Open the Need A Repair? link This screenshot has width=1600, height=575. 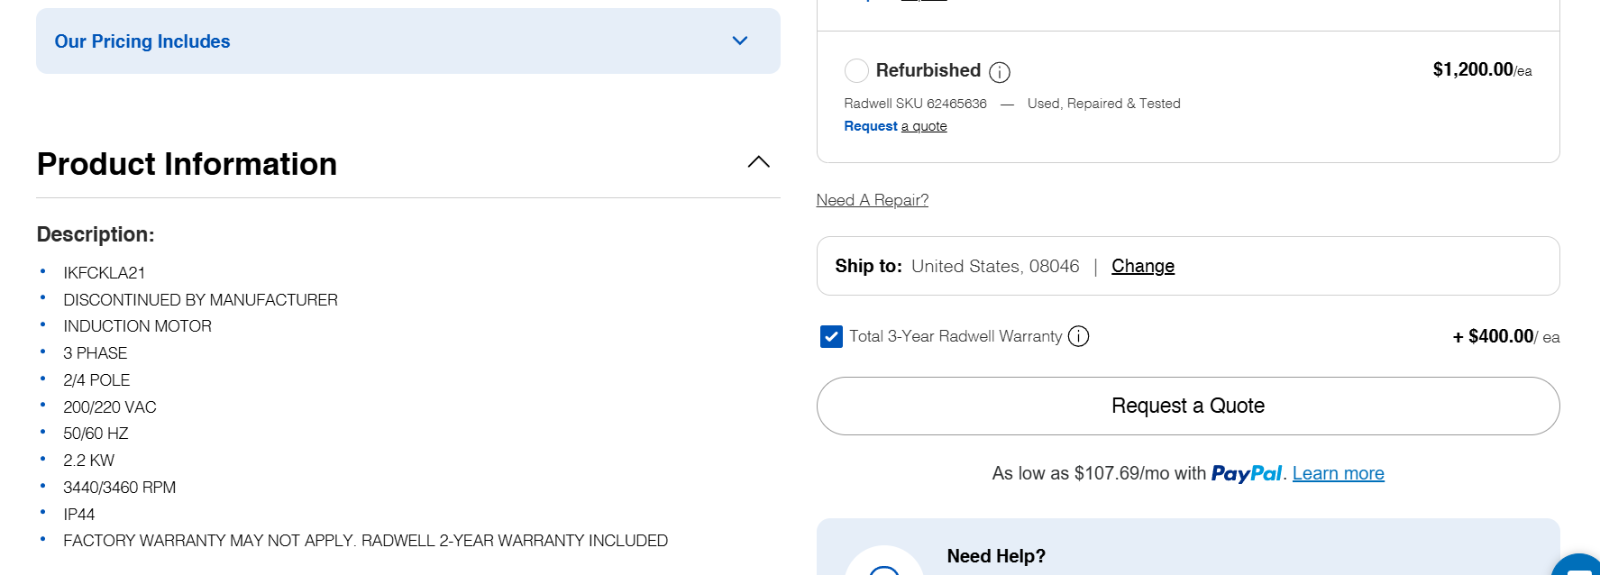(x=872, y=200)
